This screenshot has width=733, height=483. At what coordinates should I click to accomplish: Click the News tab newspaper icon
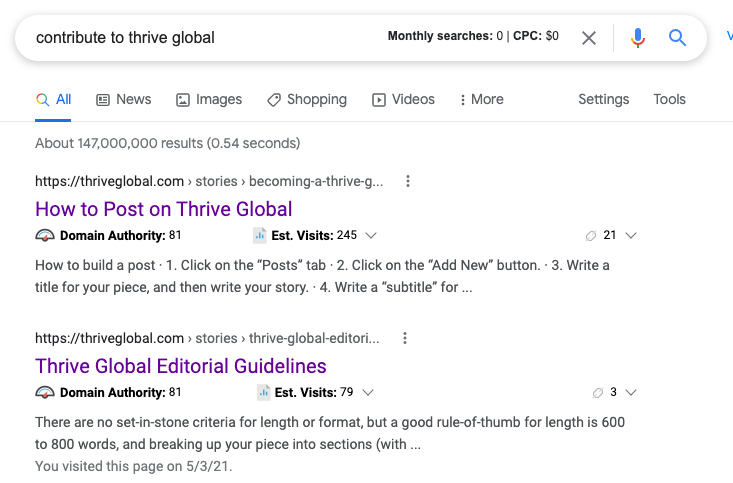click(x=103, y=100)
